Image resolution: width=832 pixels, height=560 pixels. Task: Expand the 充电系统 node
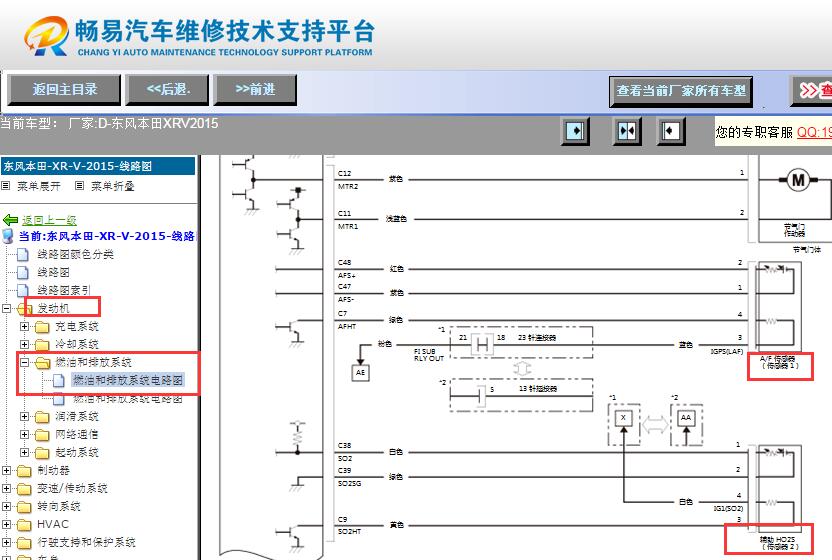point(24,326)
